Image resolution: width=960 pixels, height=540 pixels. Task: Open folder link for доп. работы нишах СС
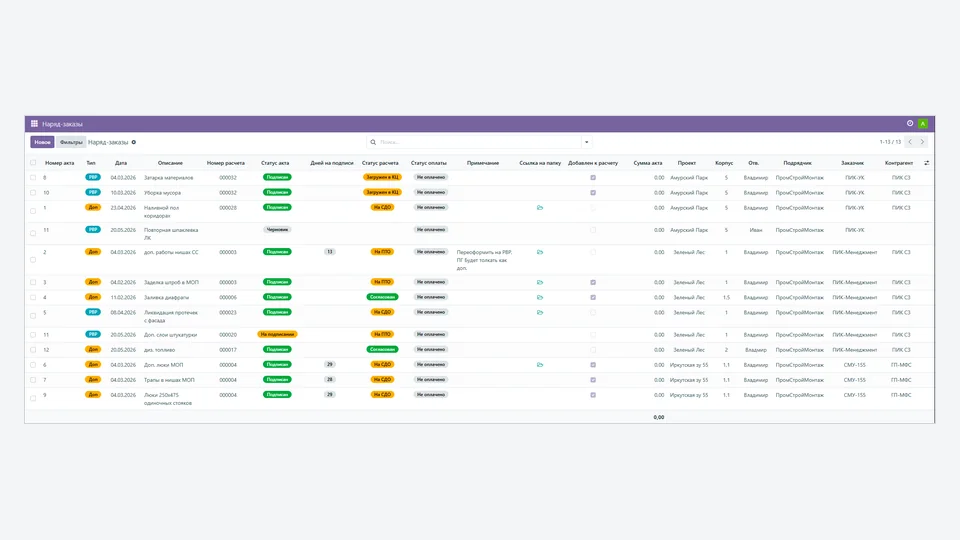pos(540,252)
